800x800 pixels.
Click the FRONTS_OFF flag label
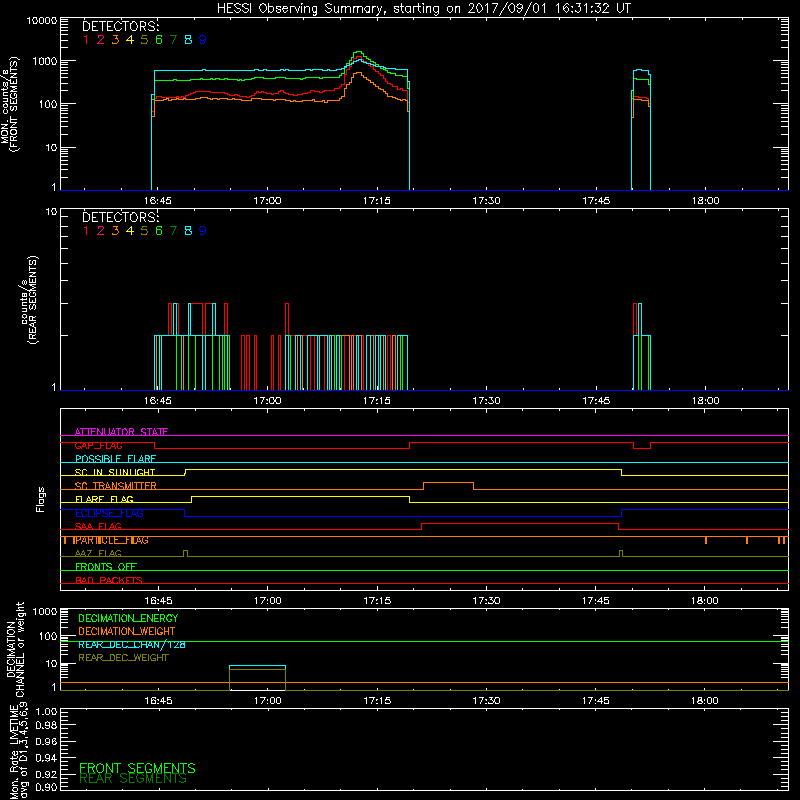click(x=106, y=567)
